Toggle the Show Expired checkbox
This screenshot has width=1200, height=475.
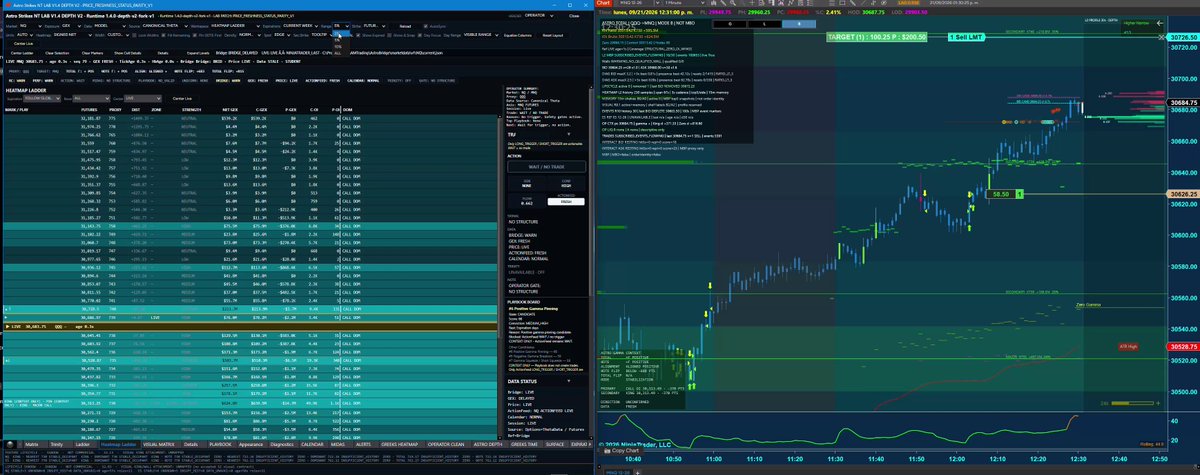click(358, 35)
